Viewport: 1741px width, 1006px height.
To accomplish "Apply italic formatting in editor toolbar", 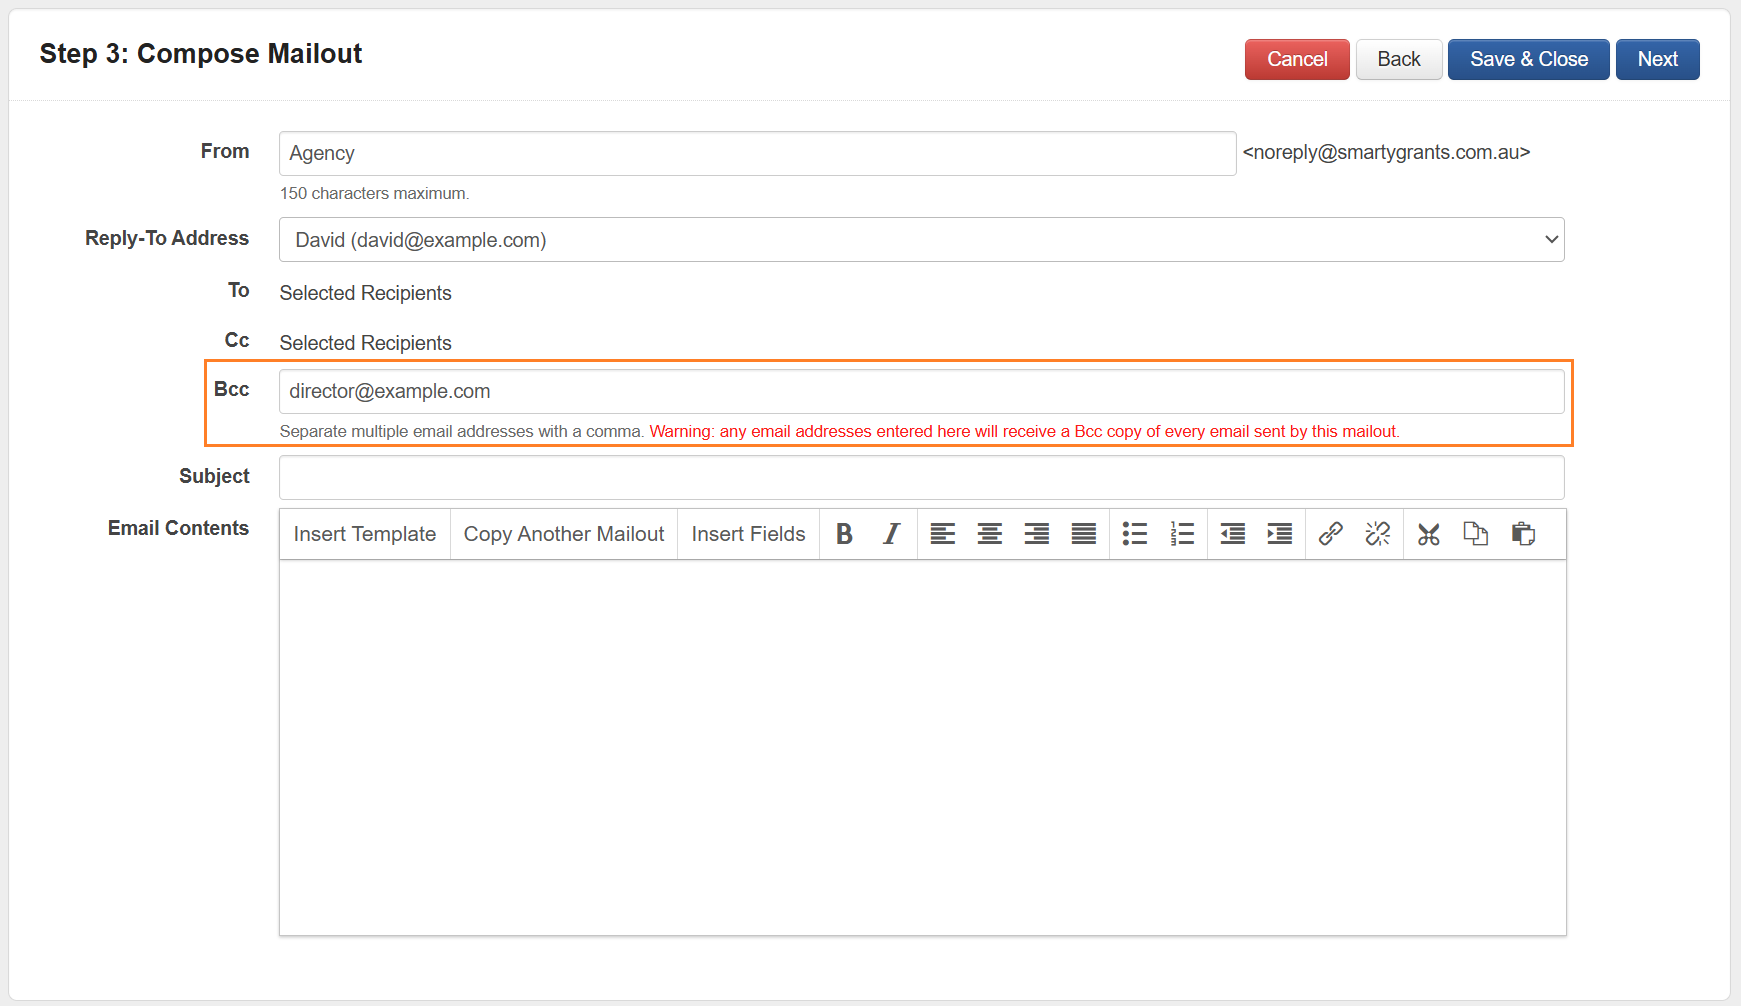I will [x=891, y=534].
